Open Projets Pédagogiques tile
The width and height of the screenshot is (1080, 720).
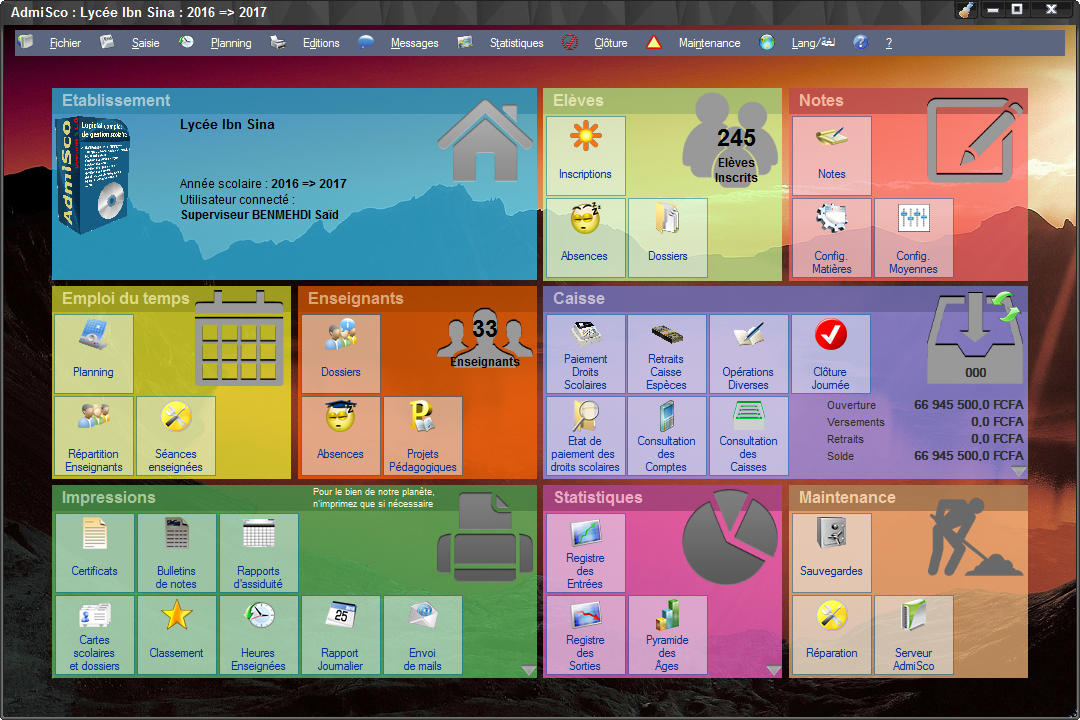[x=422, y=435]
